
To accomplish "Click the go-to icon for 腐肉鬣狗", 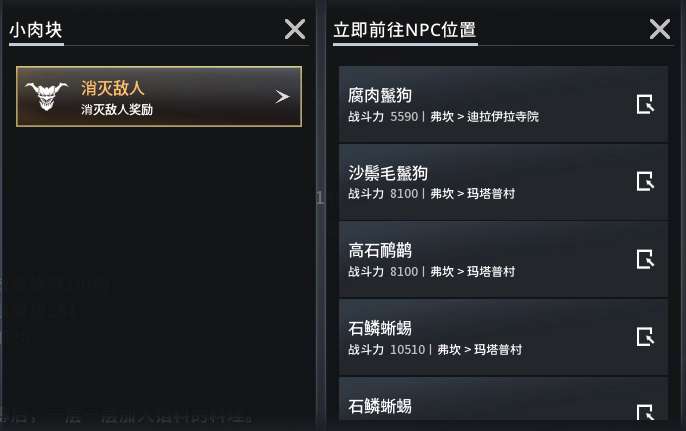I will (645, 104).
